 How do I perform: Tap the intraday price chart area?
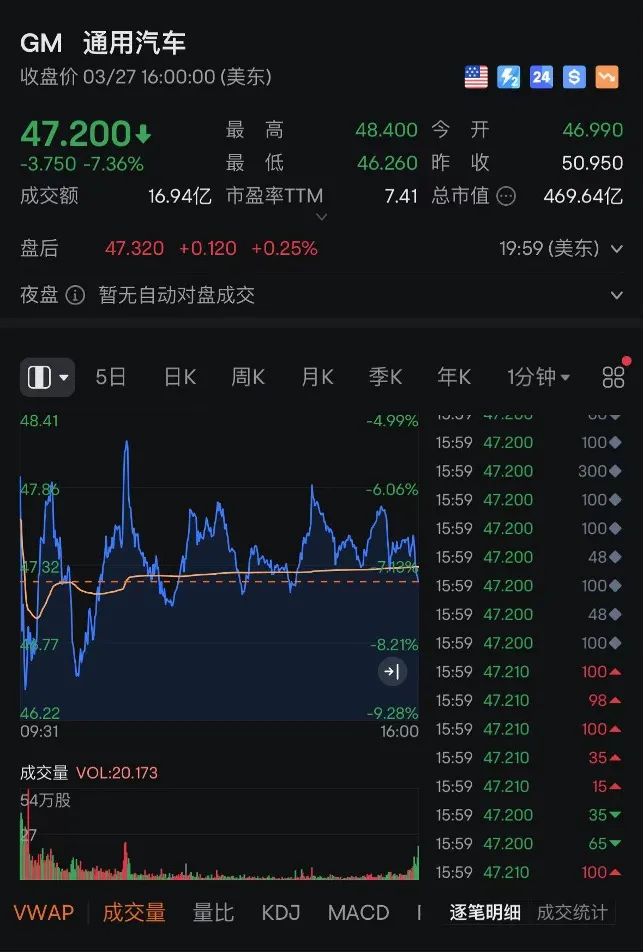coord(219,566)
